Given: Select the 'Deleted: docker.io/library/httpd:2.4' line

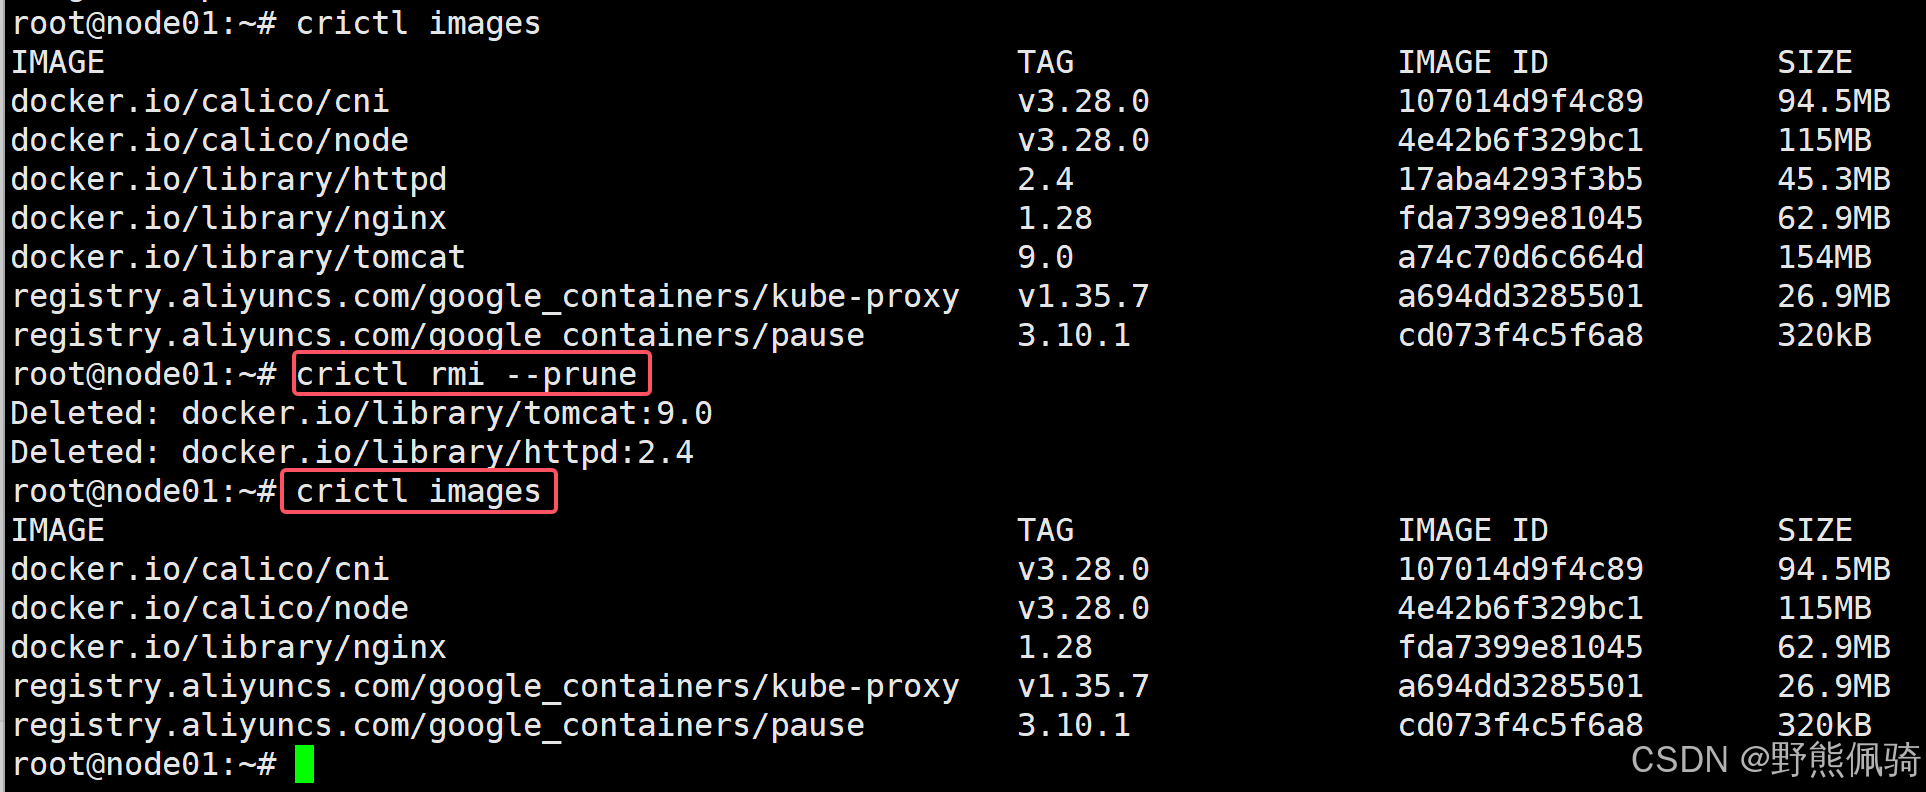Looking at the screenshot, I should click(351, 452).
